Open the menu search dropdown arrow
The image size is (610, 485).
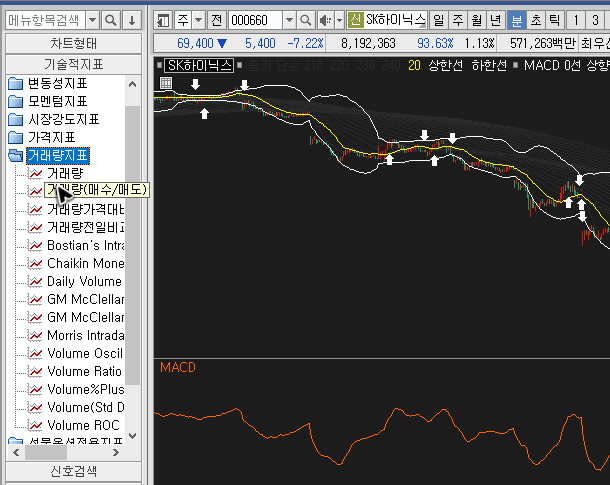pyautogui.click(x=93, y=20)
